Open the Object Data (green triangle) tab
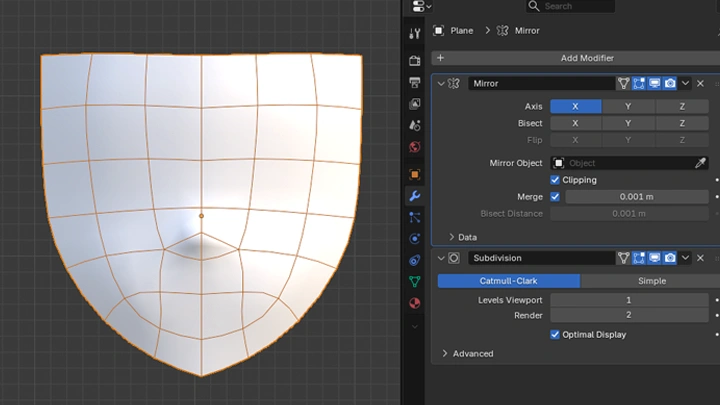The height and width of the screenshot is (405, 720). coord(415,282)
